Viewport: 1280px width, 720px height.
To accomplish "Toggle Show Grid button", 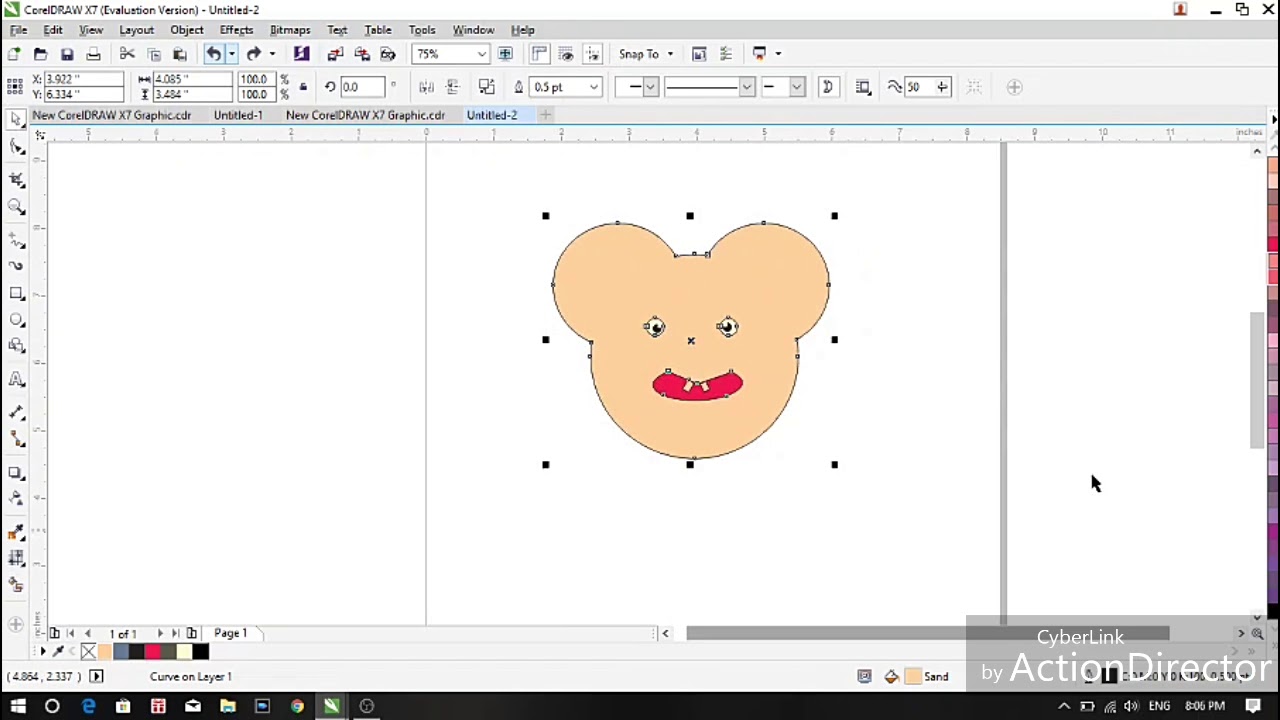I will (566, 54).
